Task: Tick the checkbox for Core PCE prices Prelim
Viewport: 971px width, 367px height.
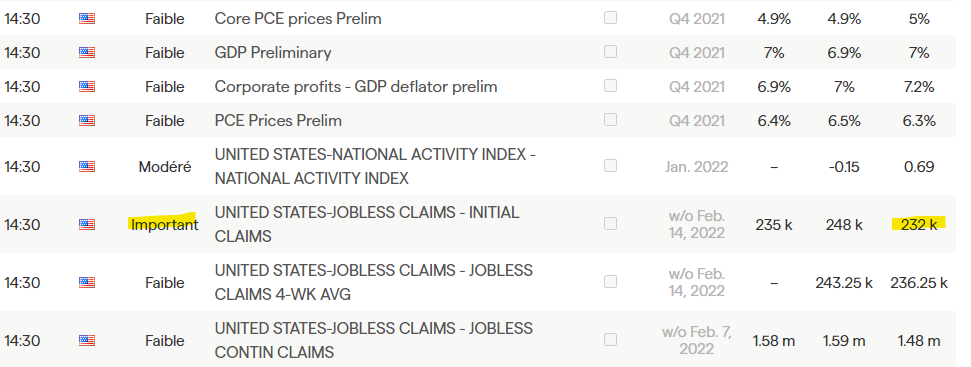Action: 611,18
